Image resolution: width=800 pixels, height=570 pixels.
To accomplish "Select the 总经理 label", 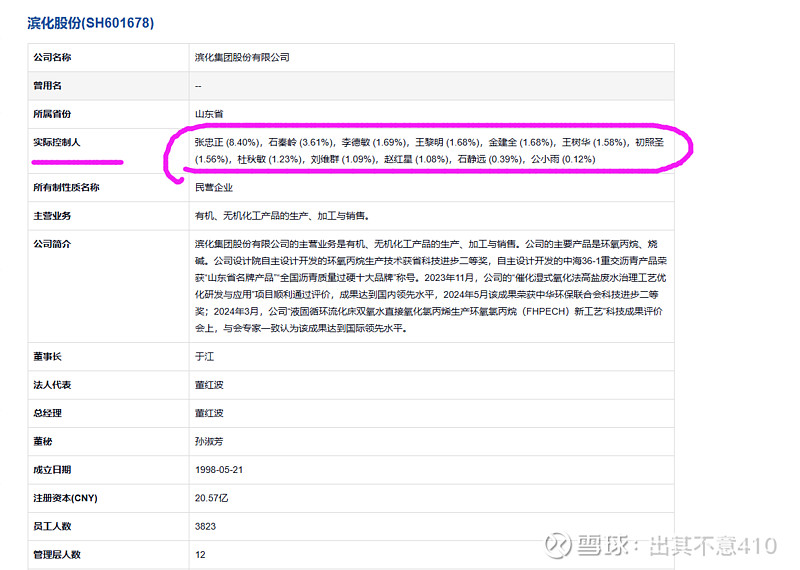I will 47,413.
